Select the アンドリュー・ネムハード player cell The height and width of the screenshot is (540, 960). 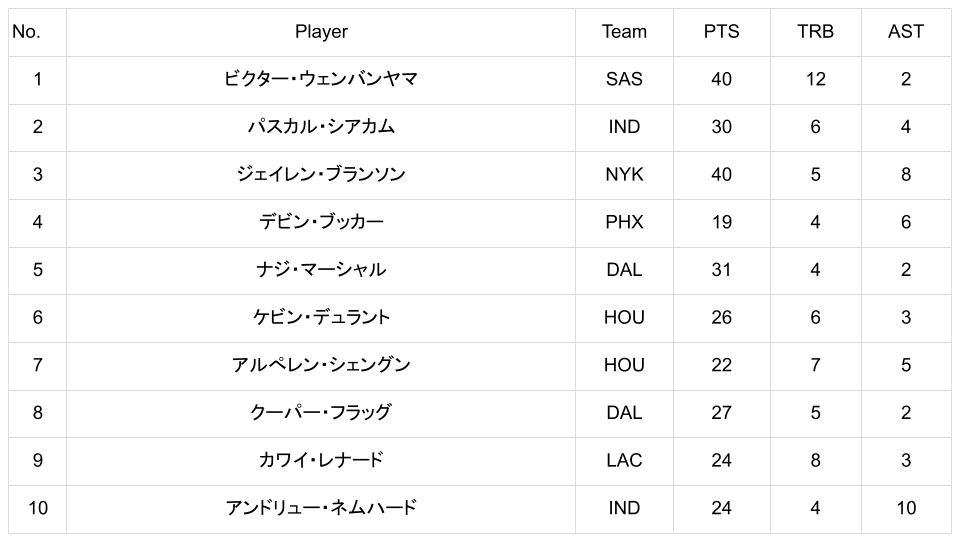(321, 508)
